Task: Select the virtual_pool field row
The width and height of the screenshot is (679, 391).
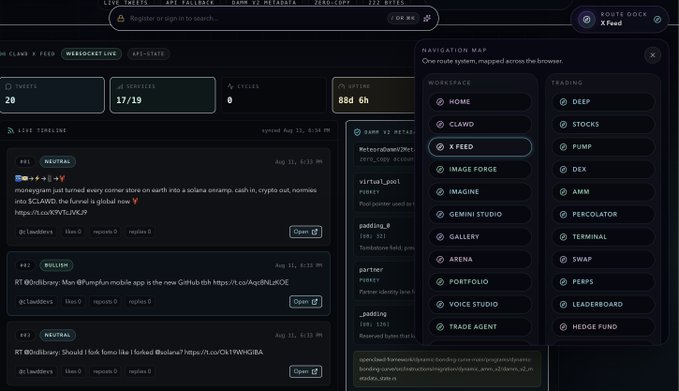Action: point(385,192)
